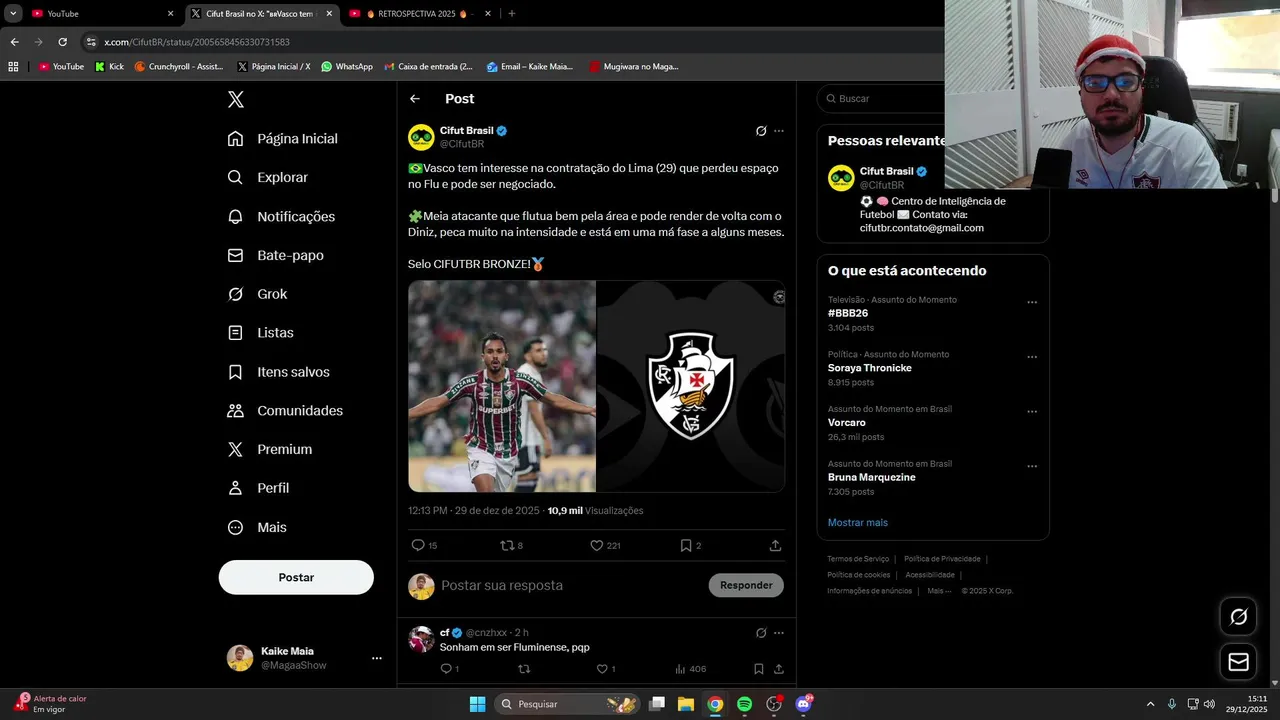The height and width of the screenshot is (720, 1280).
Task: Open Termos de Serviço link
Action: click(x=858, y=559)
